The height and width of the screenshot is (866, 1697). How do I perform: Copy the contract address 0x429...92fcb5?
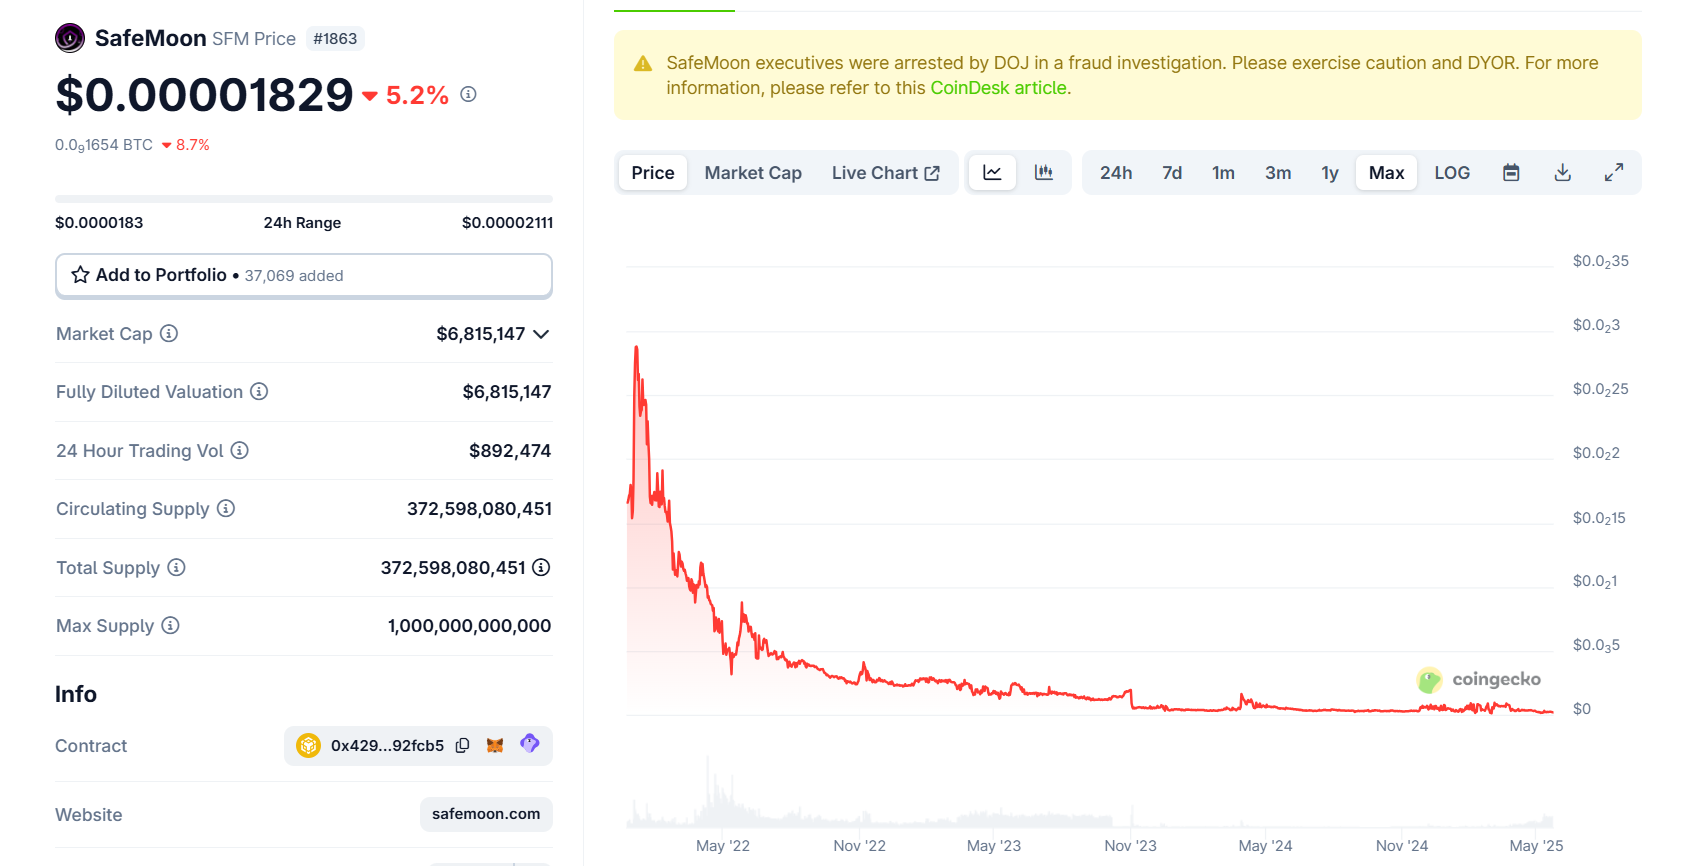coord(462,745)
